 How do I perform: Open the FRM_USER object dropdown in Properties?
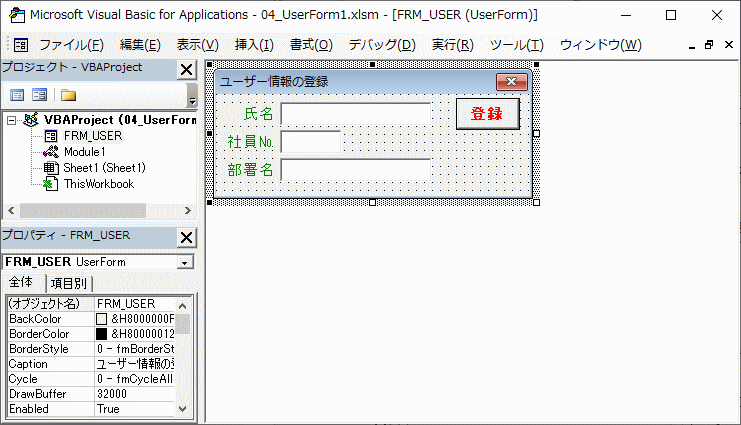[185, 262]
